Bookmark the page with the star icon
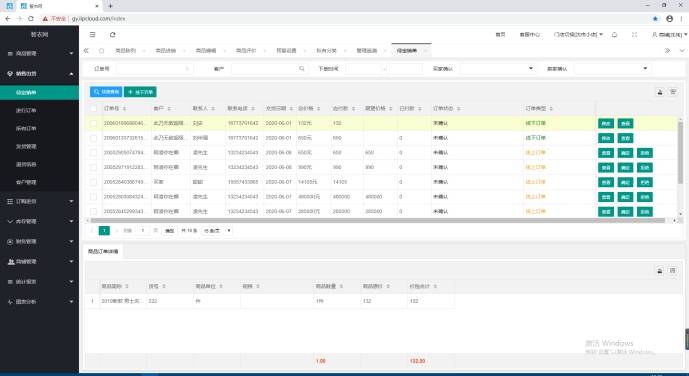This screenshot has width=689, height=376. [655, 18]
